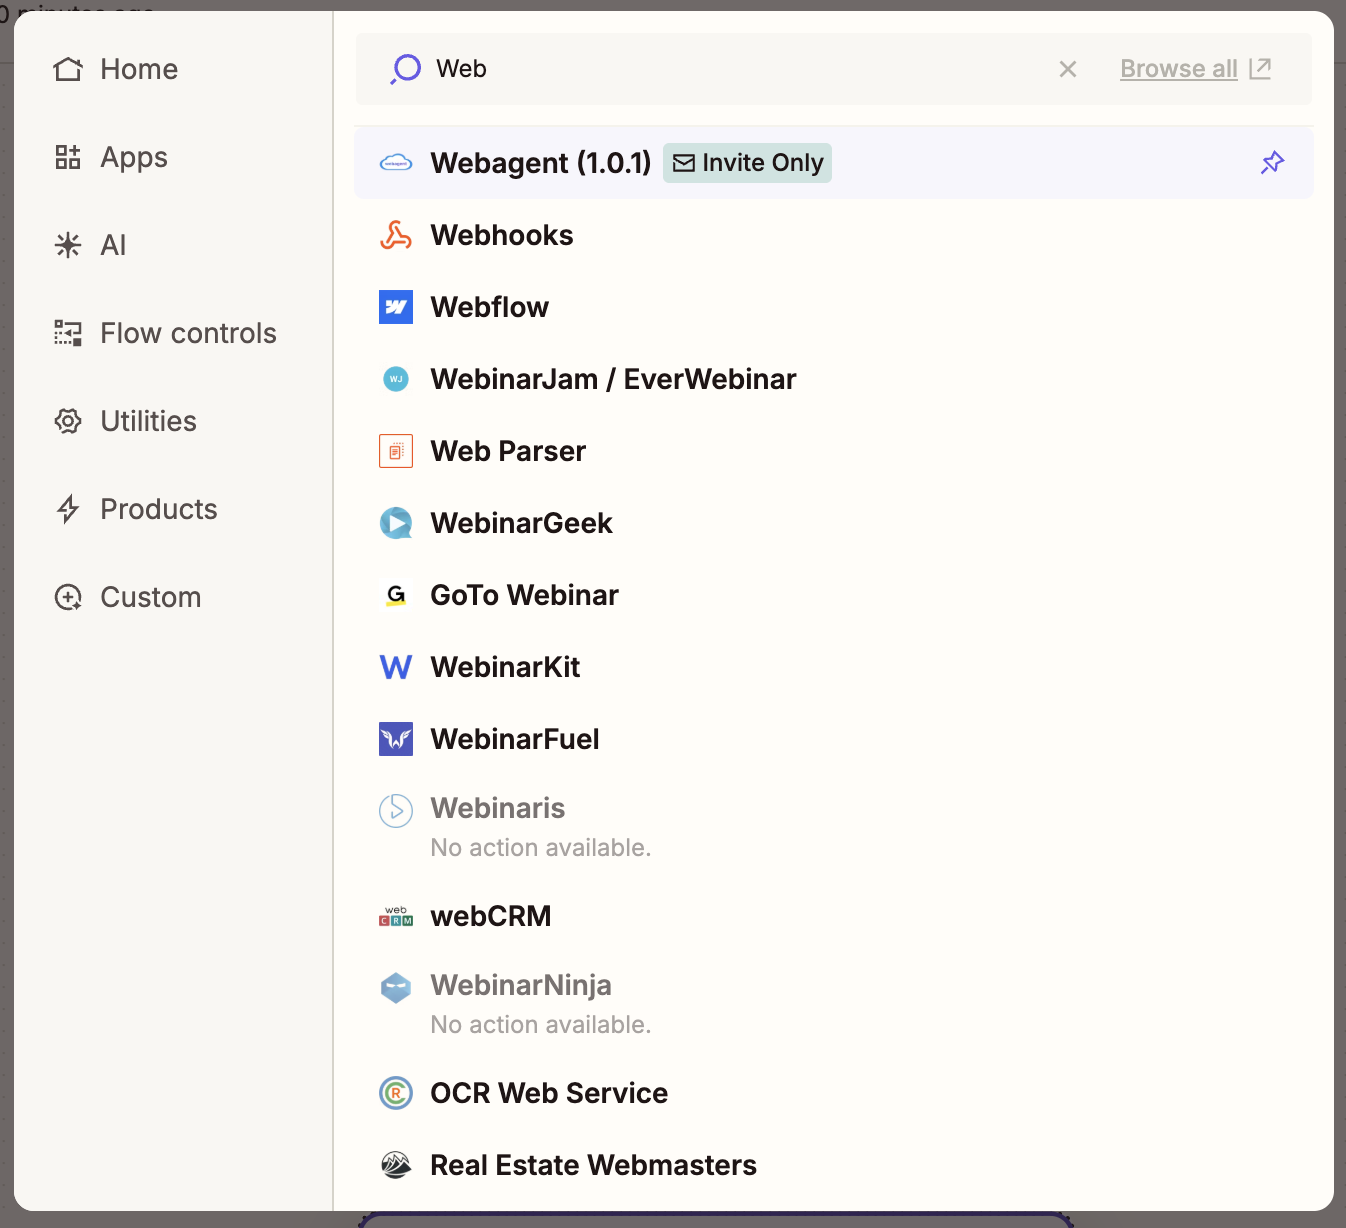Click the WebinarKit blue W icon
1346x1228 pixels.
396,667
